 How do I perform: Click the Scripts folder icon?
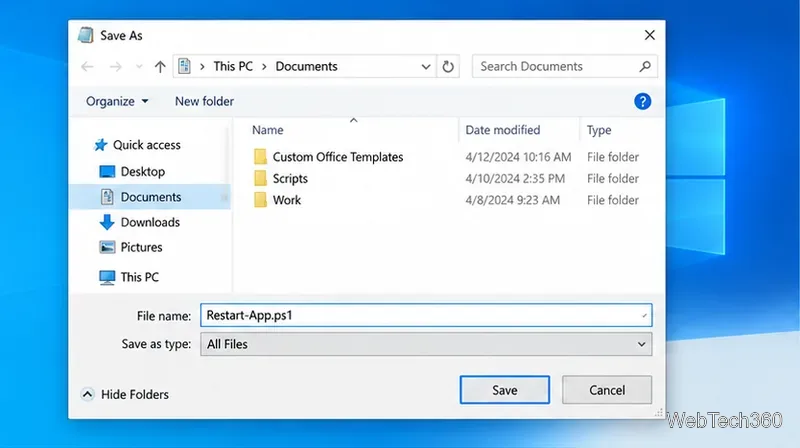[260, 178]
